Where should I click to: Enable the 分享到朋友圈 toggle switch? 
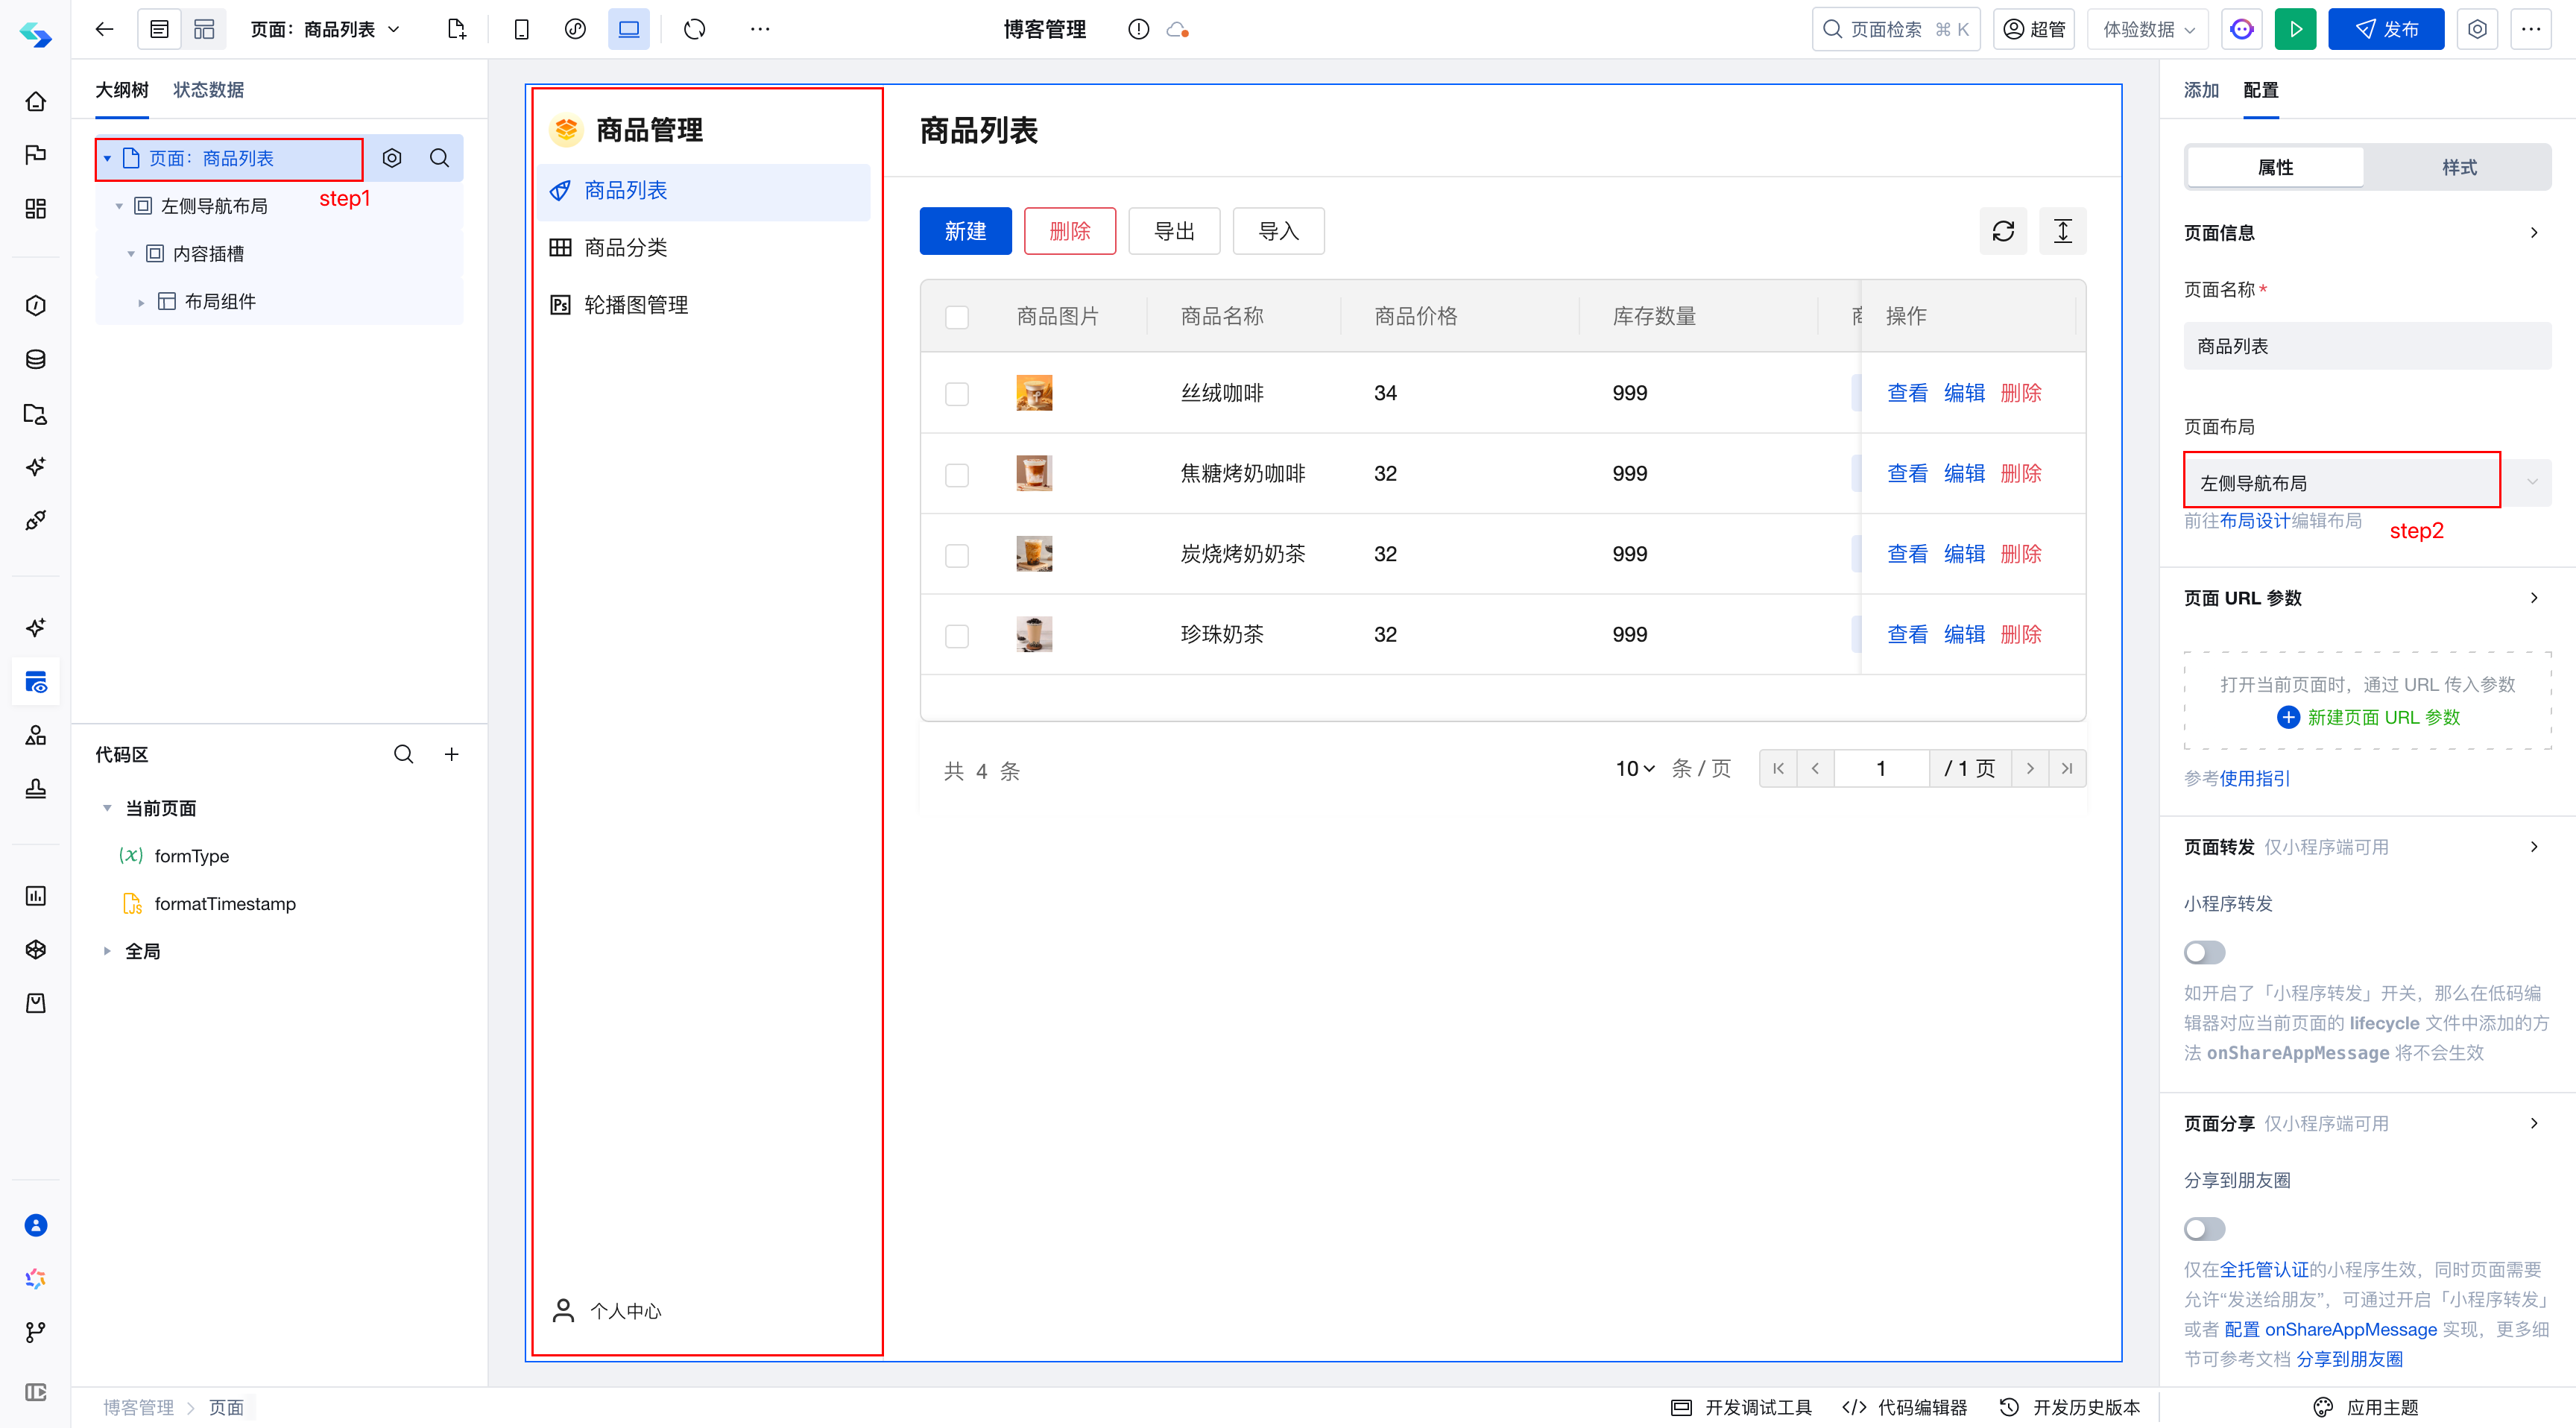point(2204,1228)
